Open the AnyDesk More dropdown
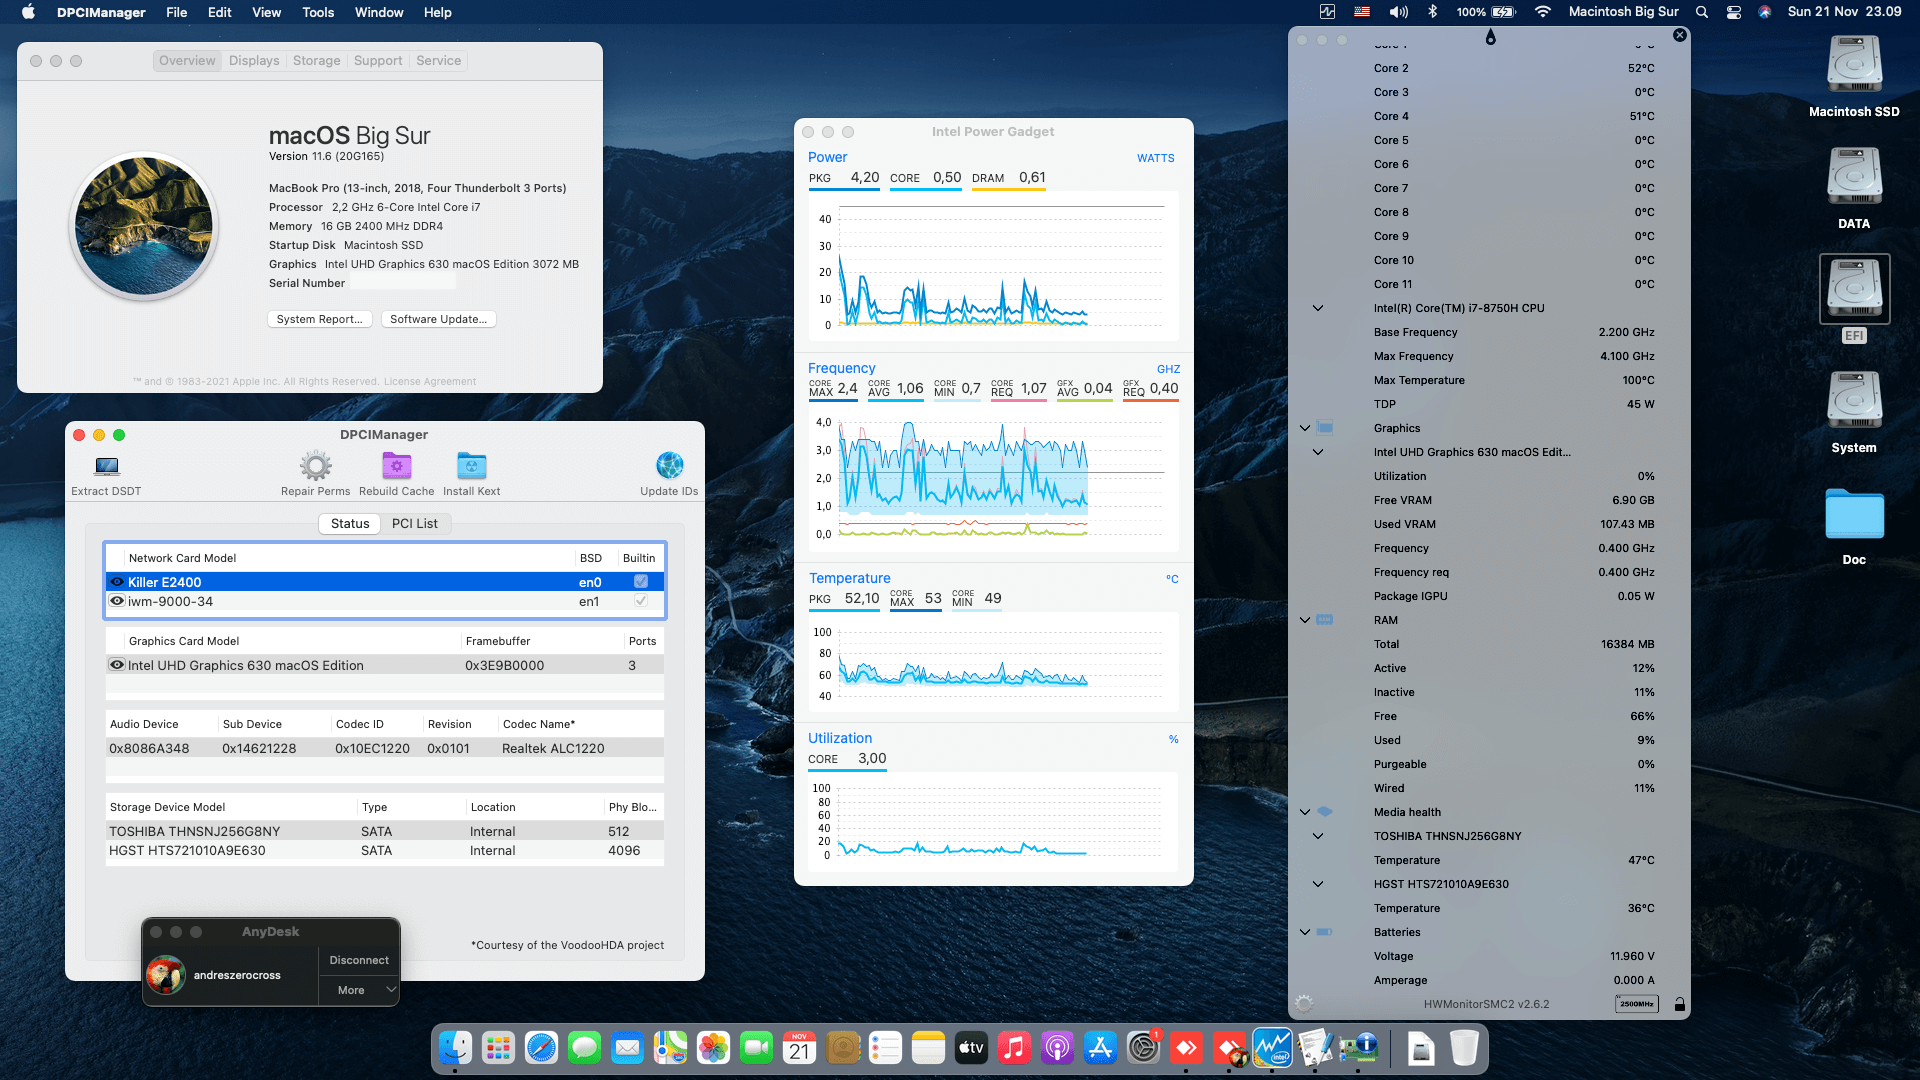The image size is (1920, 1080). [x=359, y=990]
